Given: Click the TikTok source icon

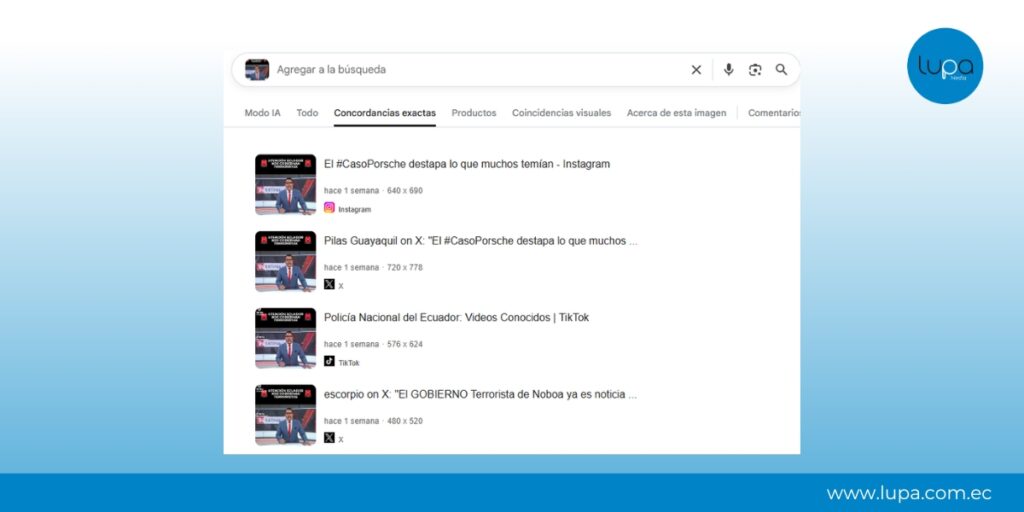Looking at the screenshot, I should click(x=329, y=362).
